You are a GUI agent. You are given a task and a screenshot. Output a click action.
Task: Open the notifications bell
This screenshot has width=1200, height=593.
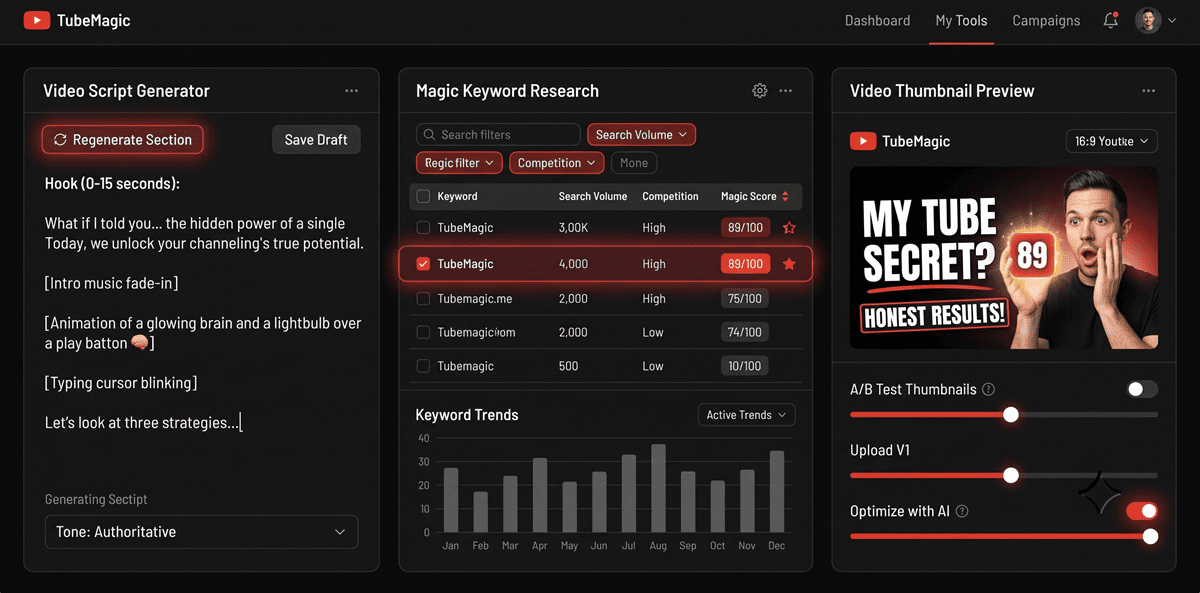pos(1111,20)
